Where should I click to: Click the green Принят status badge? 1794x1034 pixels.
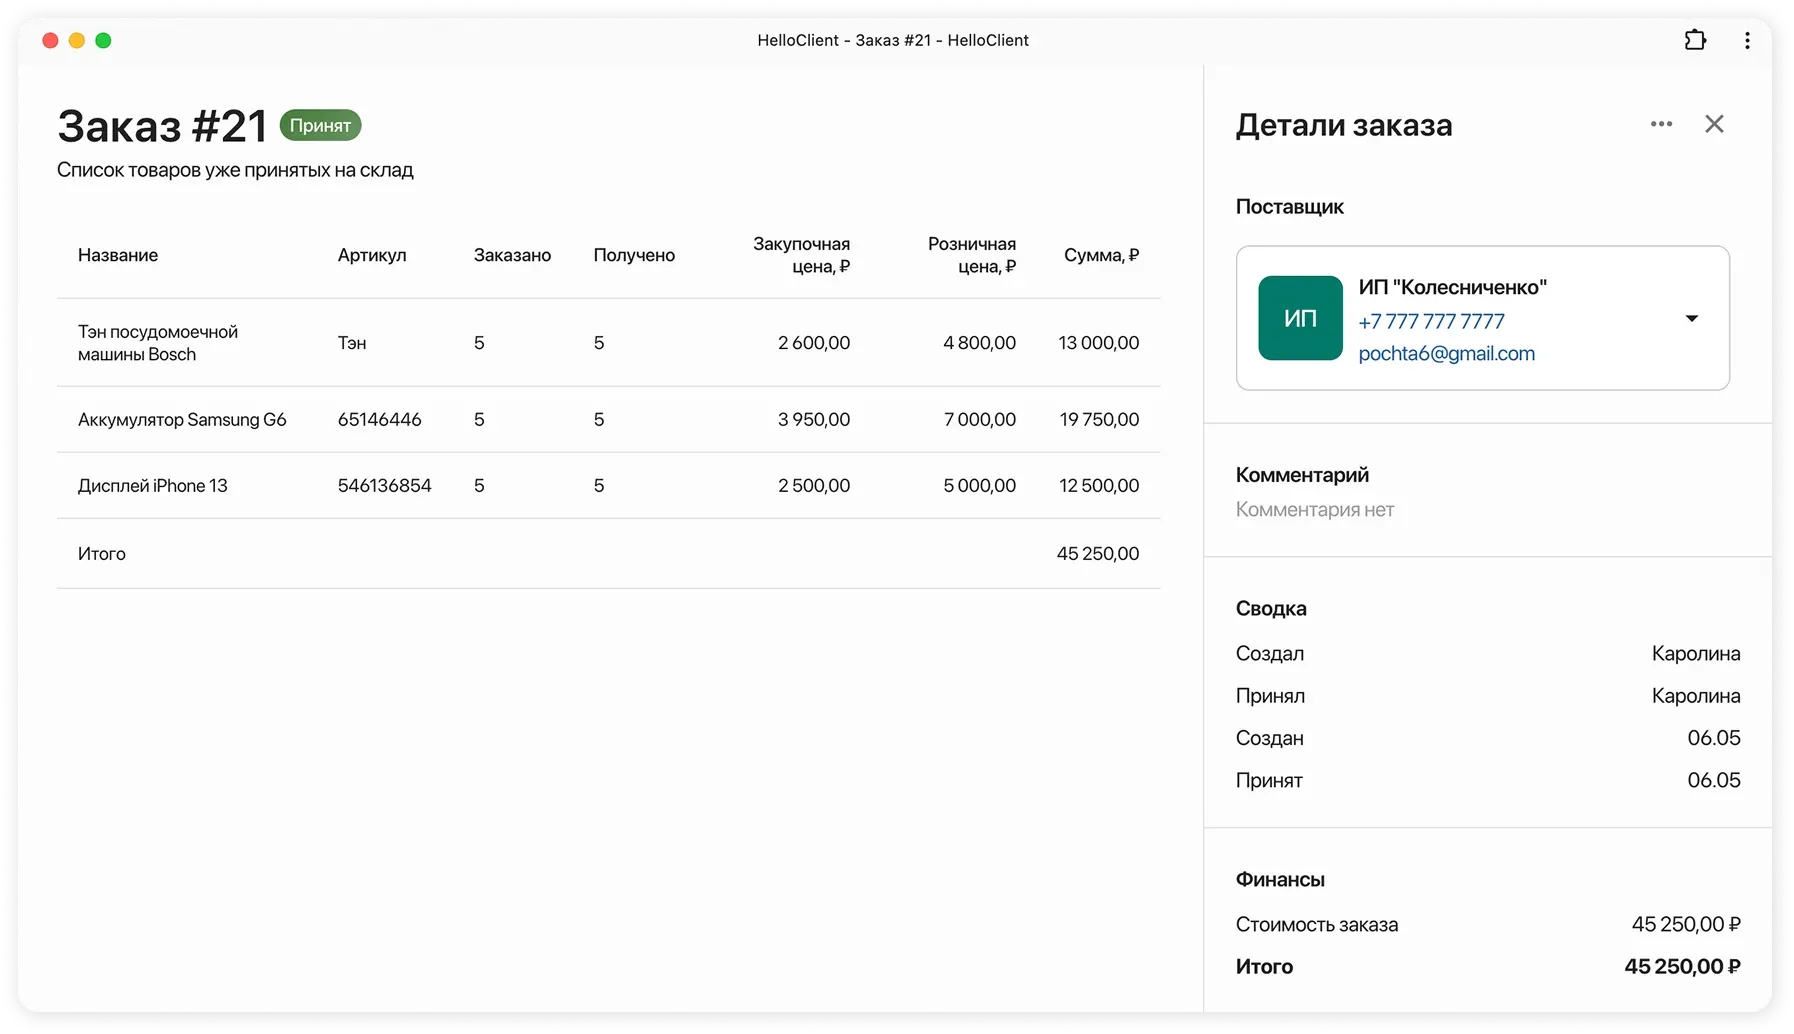click(x=320, y=125)
